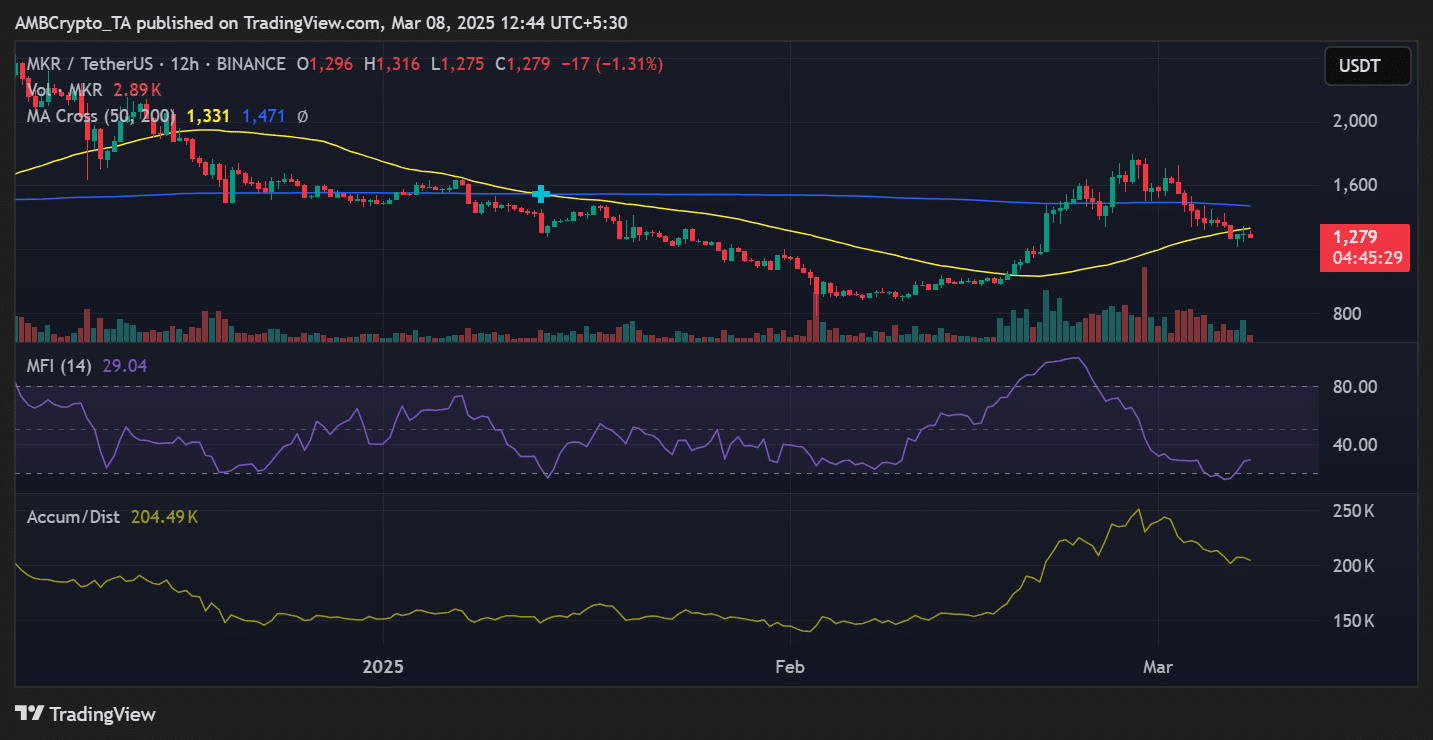Screen dimensions: 1433x740
Task: Open the USDT currency selector
Action: click(1367, 66)
